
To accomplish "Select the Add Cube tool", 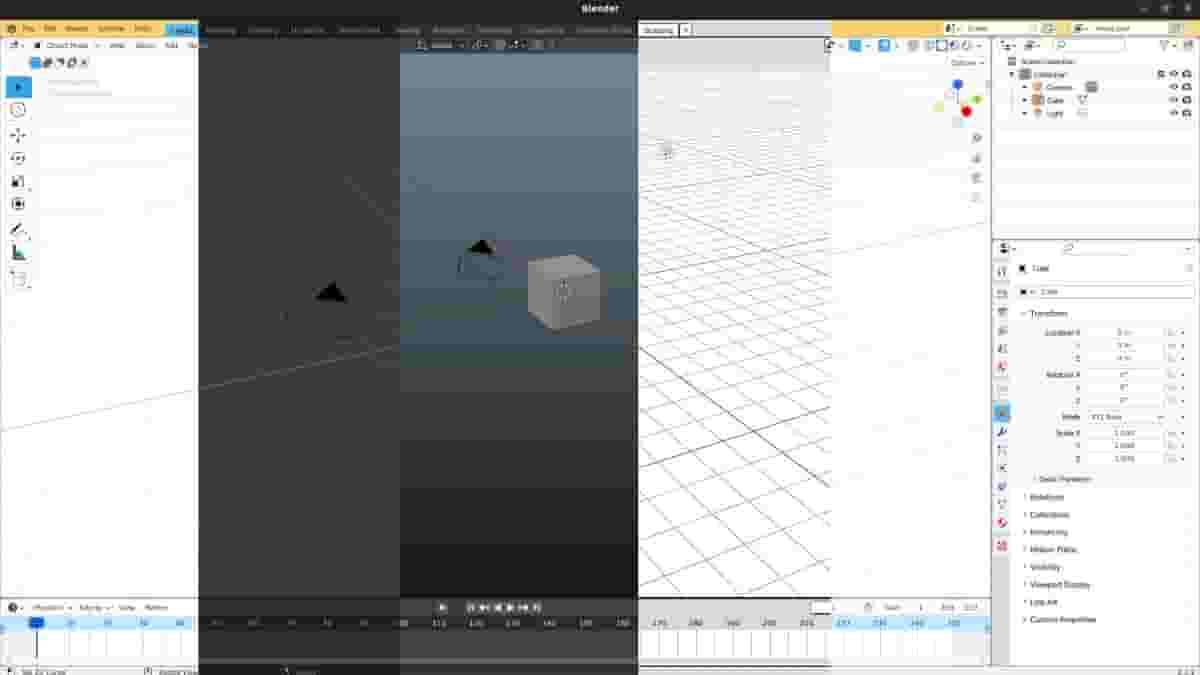I will click(x=18, y=279).
